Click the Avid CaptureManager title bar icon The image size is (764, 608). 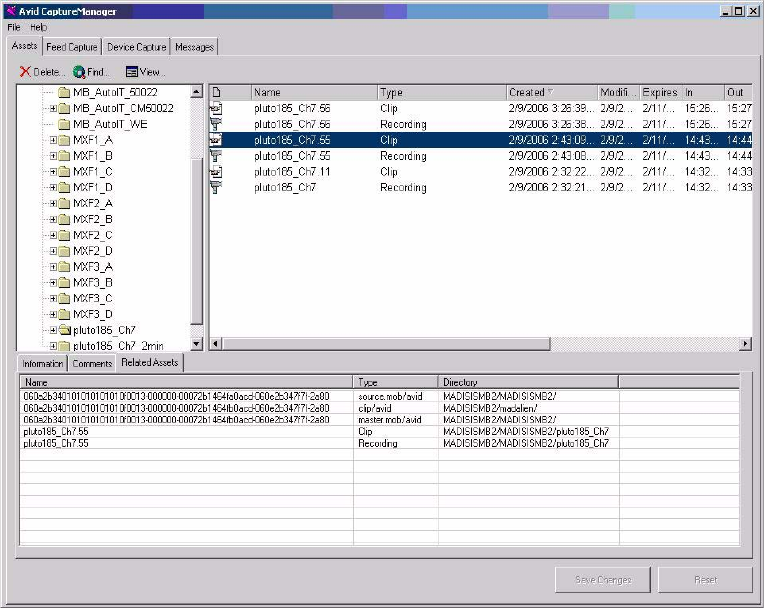point(11,11)
